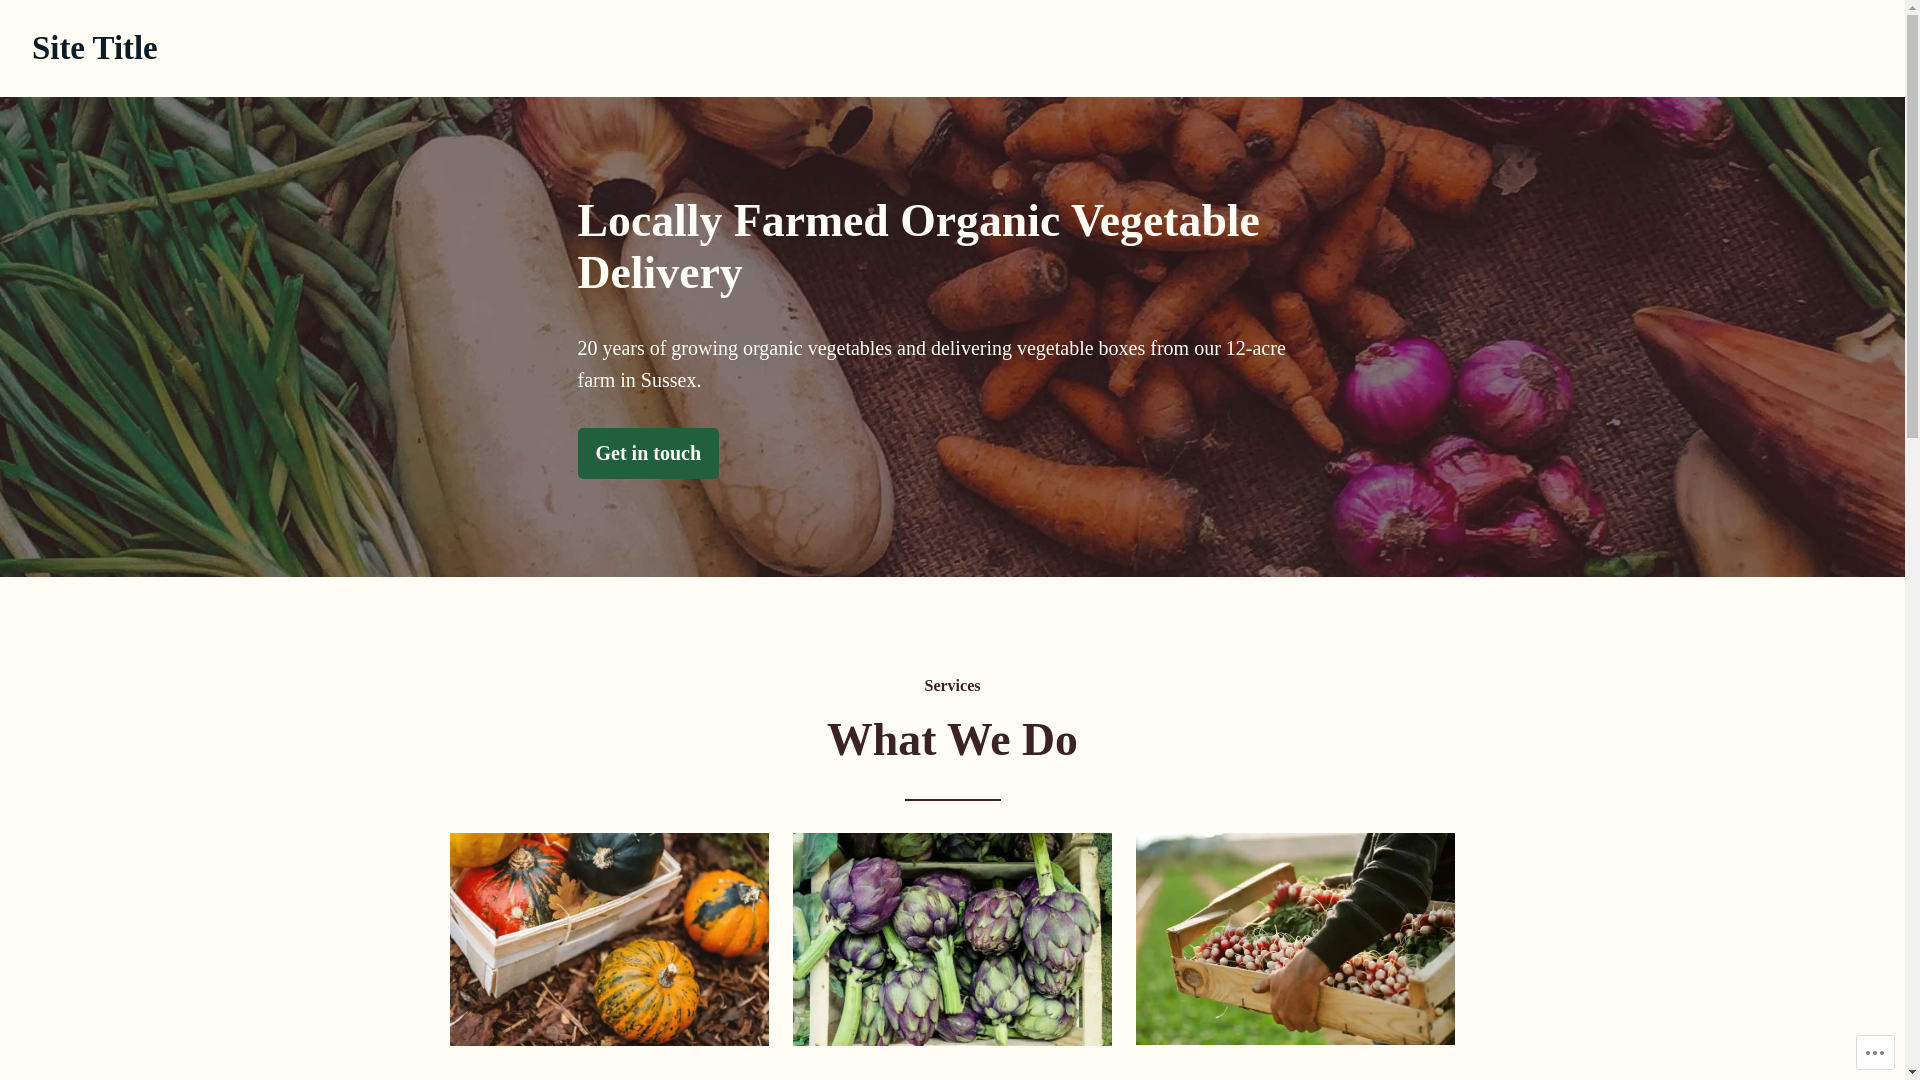Click the What We Do heading
1920x1080 pixels.
pos(952,740)
